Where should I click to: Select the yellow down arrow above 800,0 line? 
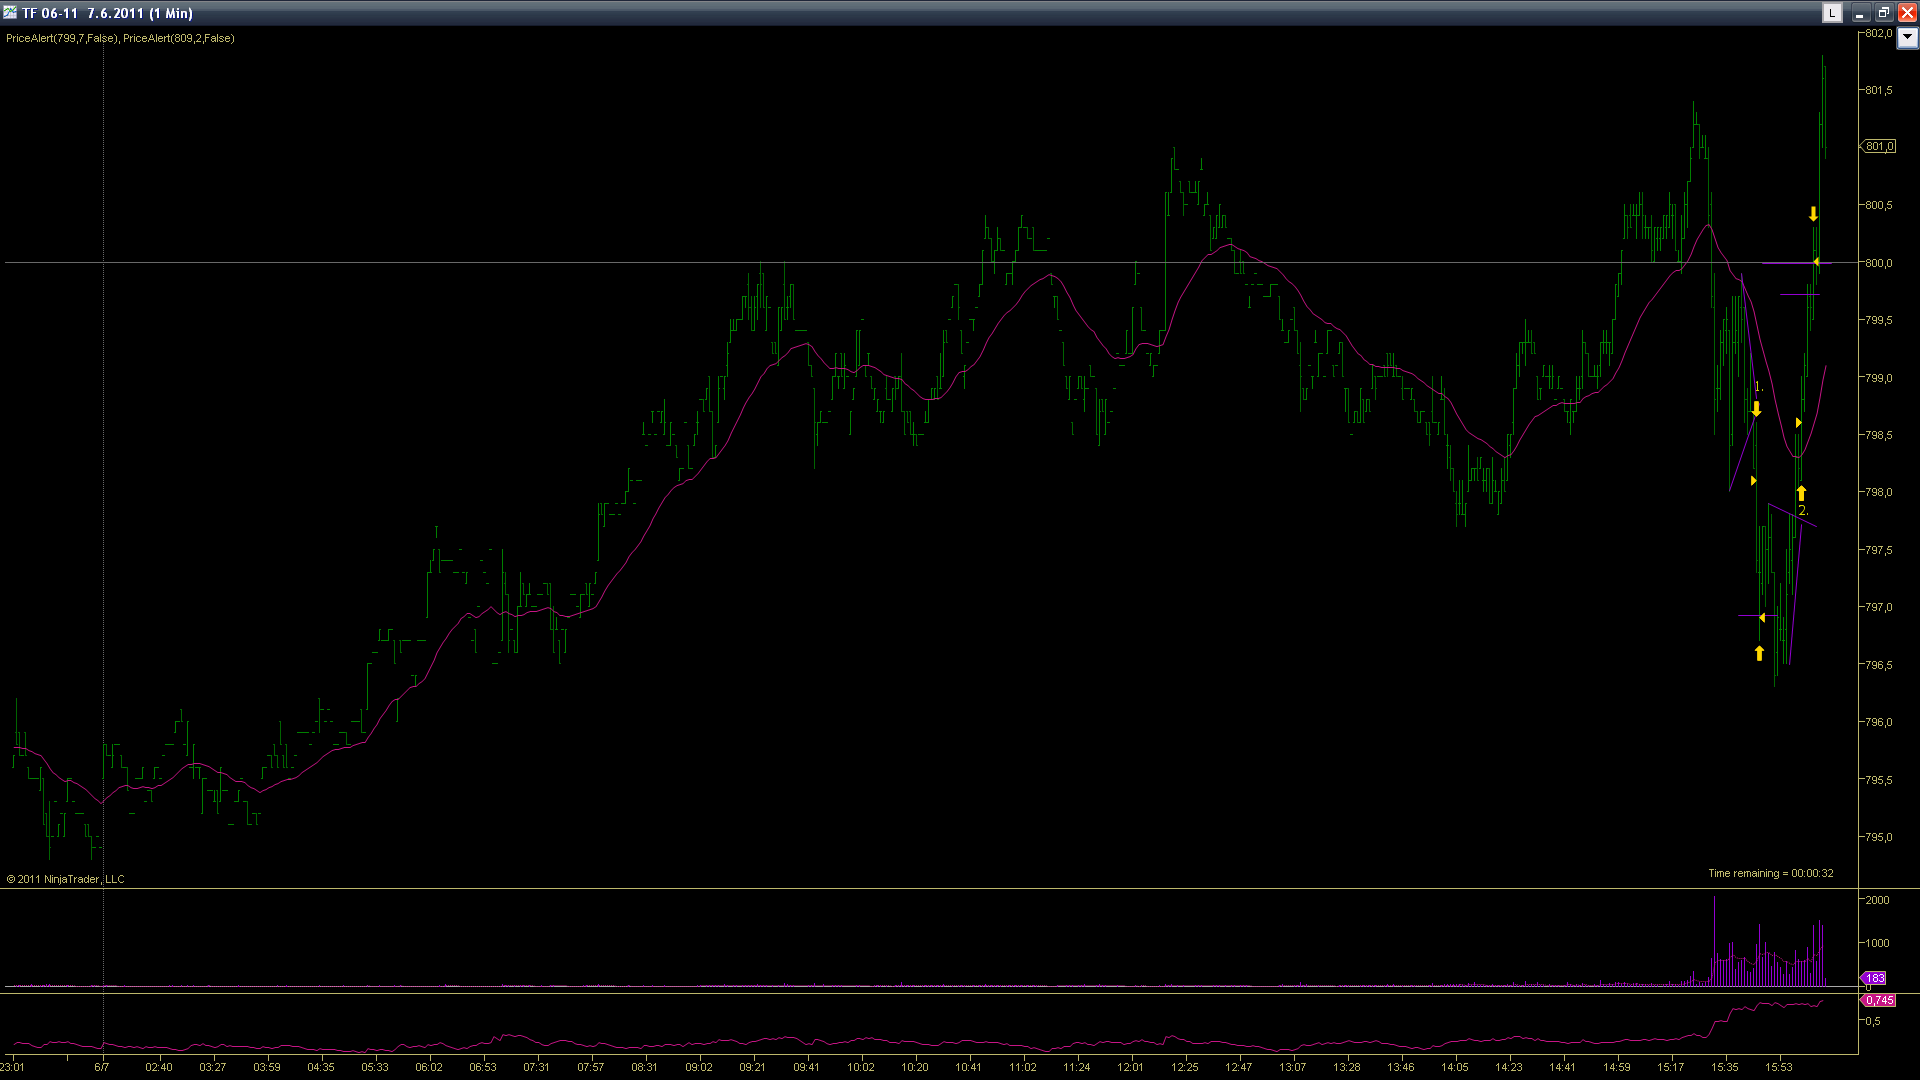[x=1813, y=214]
